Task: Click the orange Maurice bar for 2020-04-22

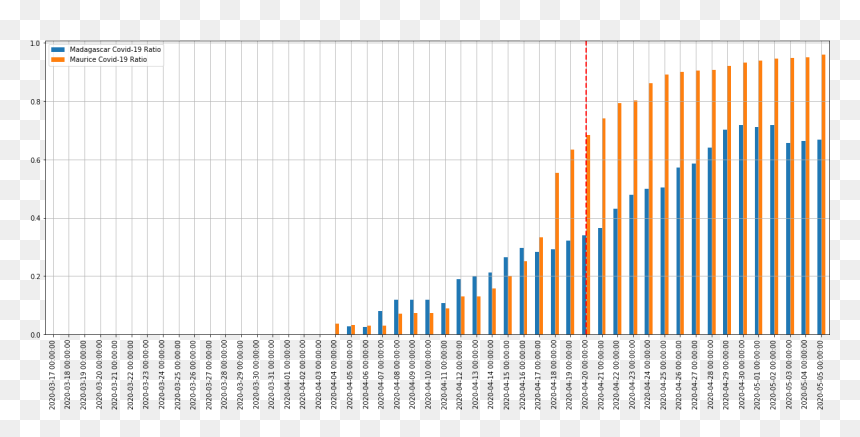Action: click(x=620, y=219)
